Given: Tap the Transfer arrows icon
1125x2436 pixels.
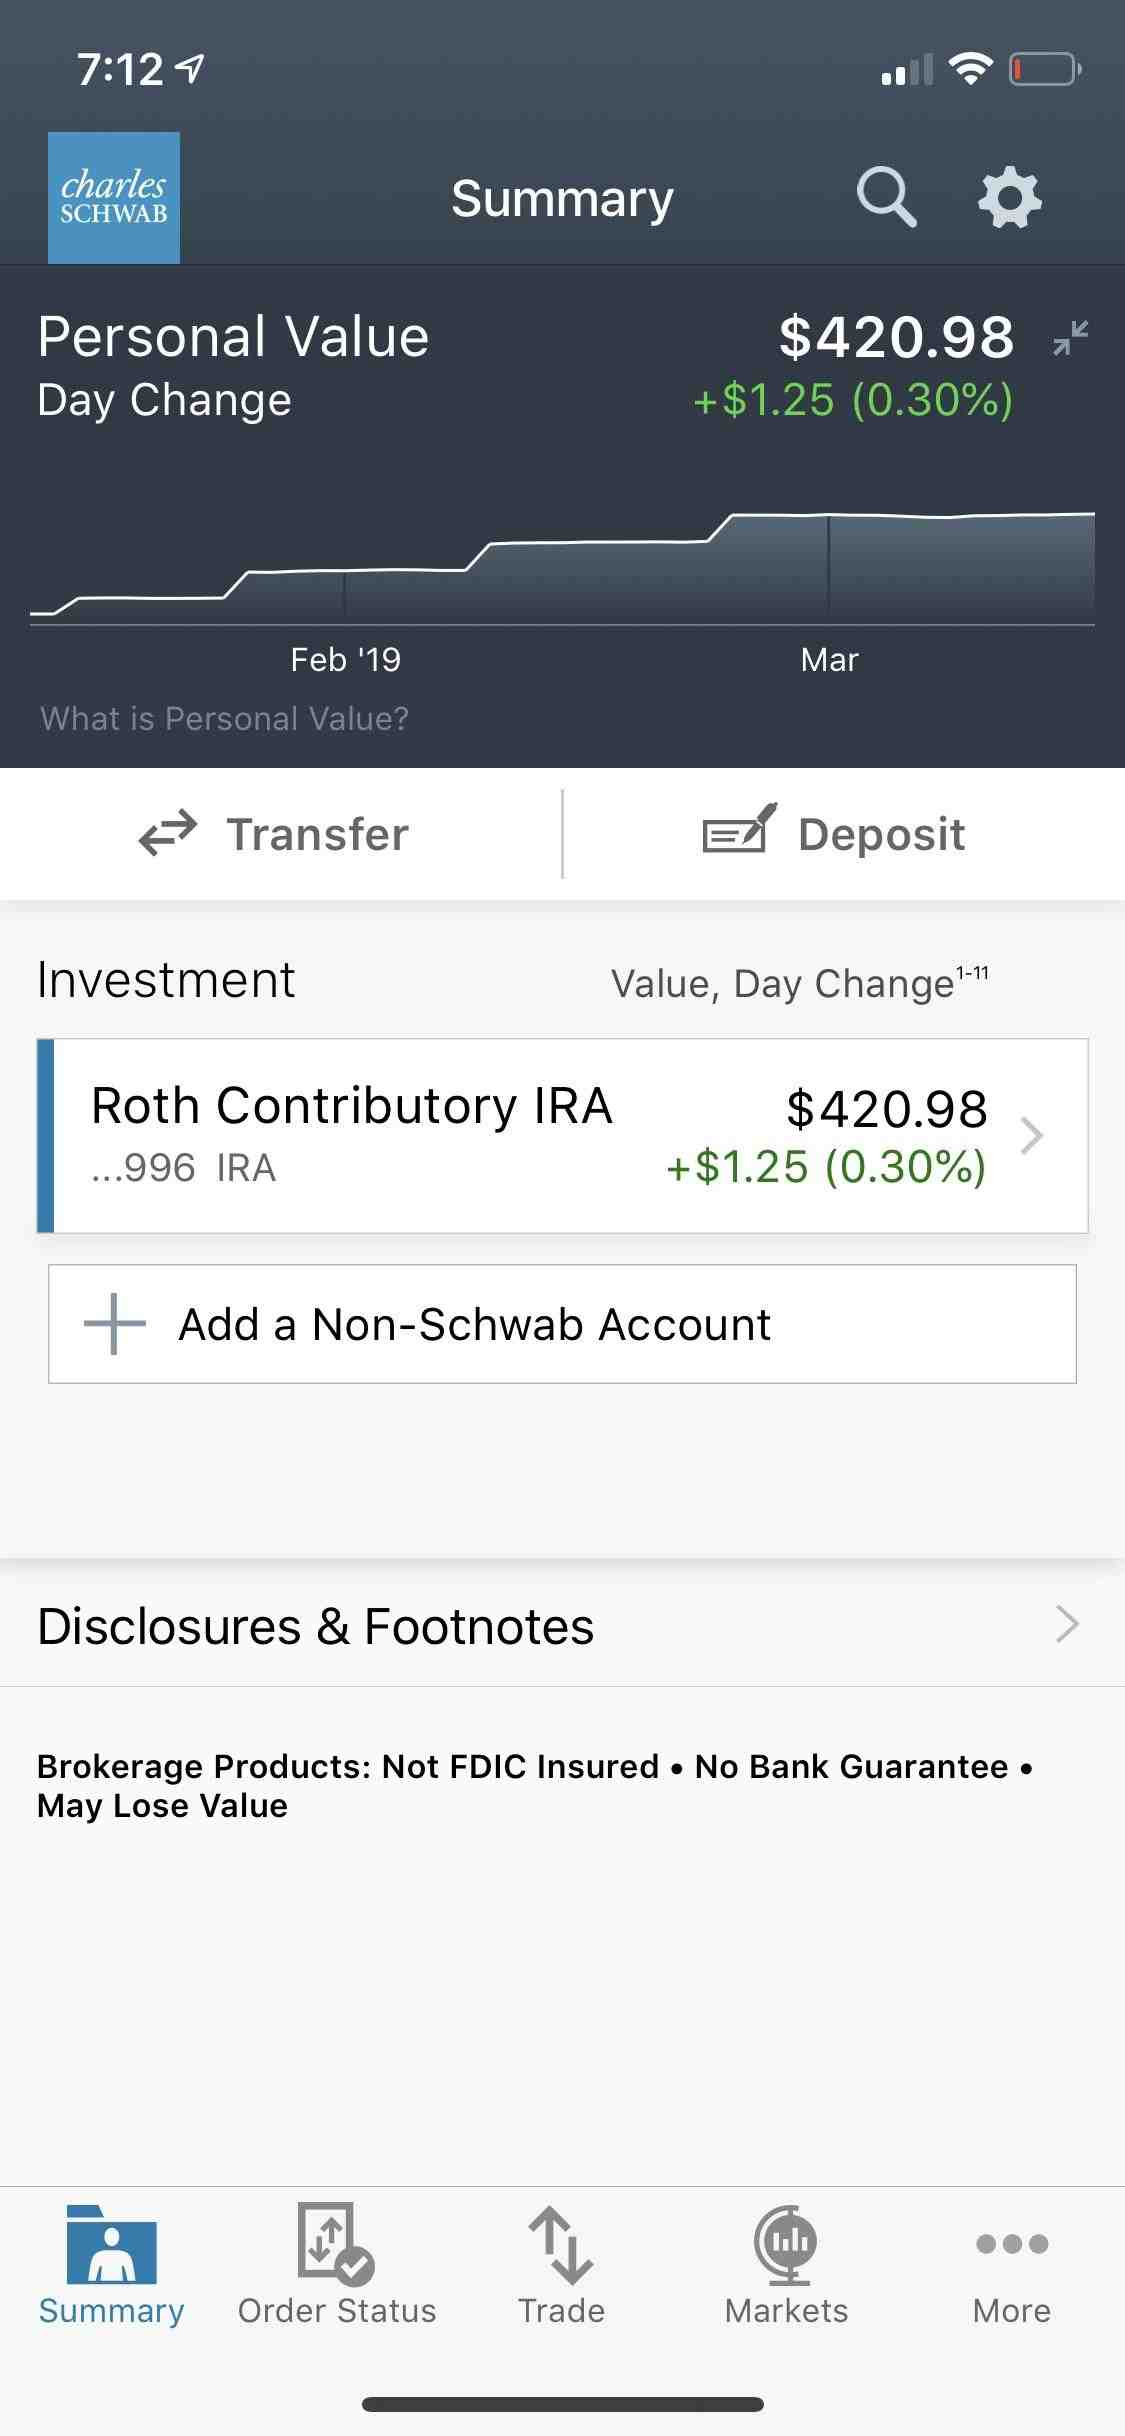Looking at the screenshot, I should [x=168, y=834].
